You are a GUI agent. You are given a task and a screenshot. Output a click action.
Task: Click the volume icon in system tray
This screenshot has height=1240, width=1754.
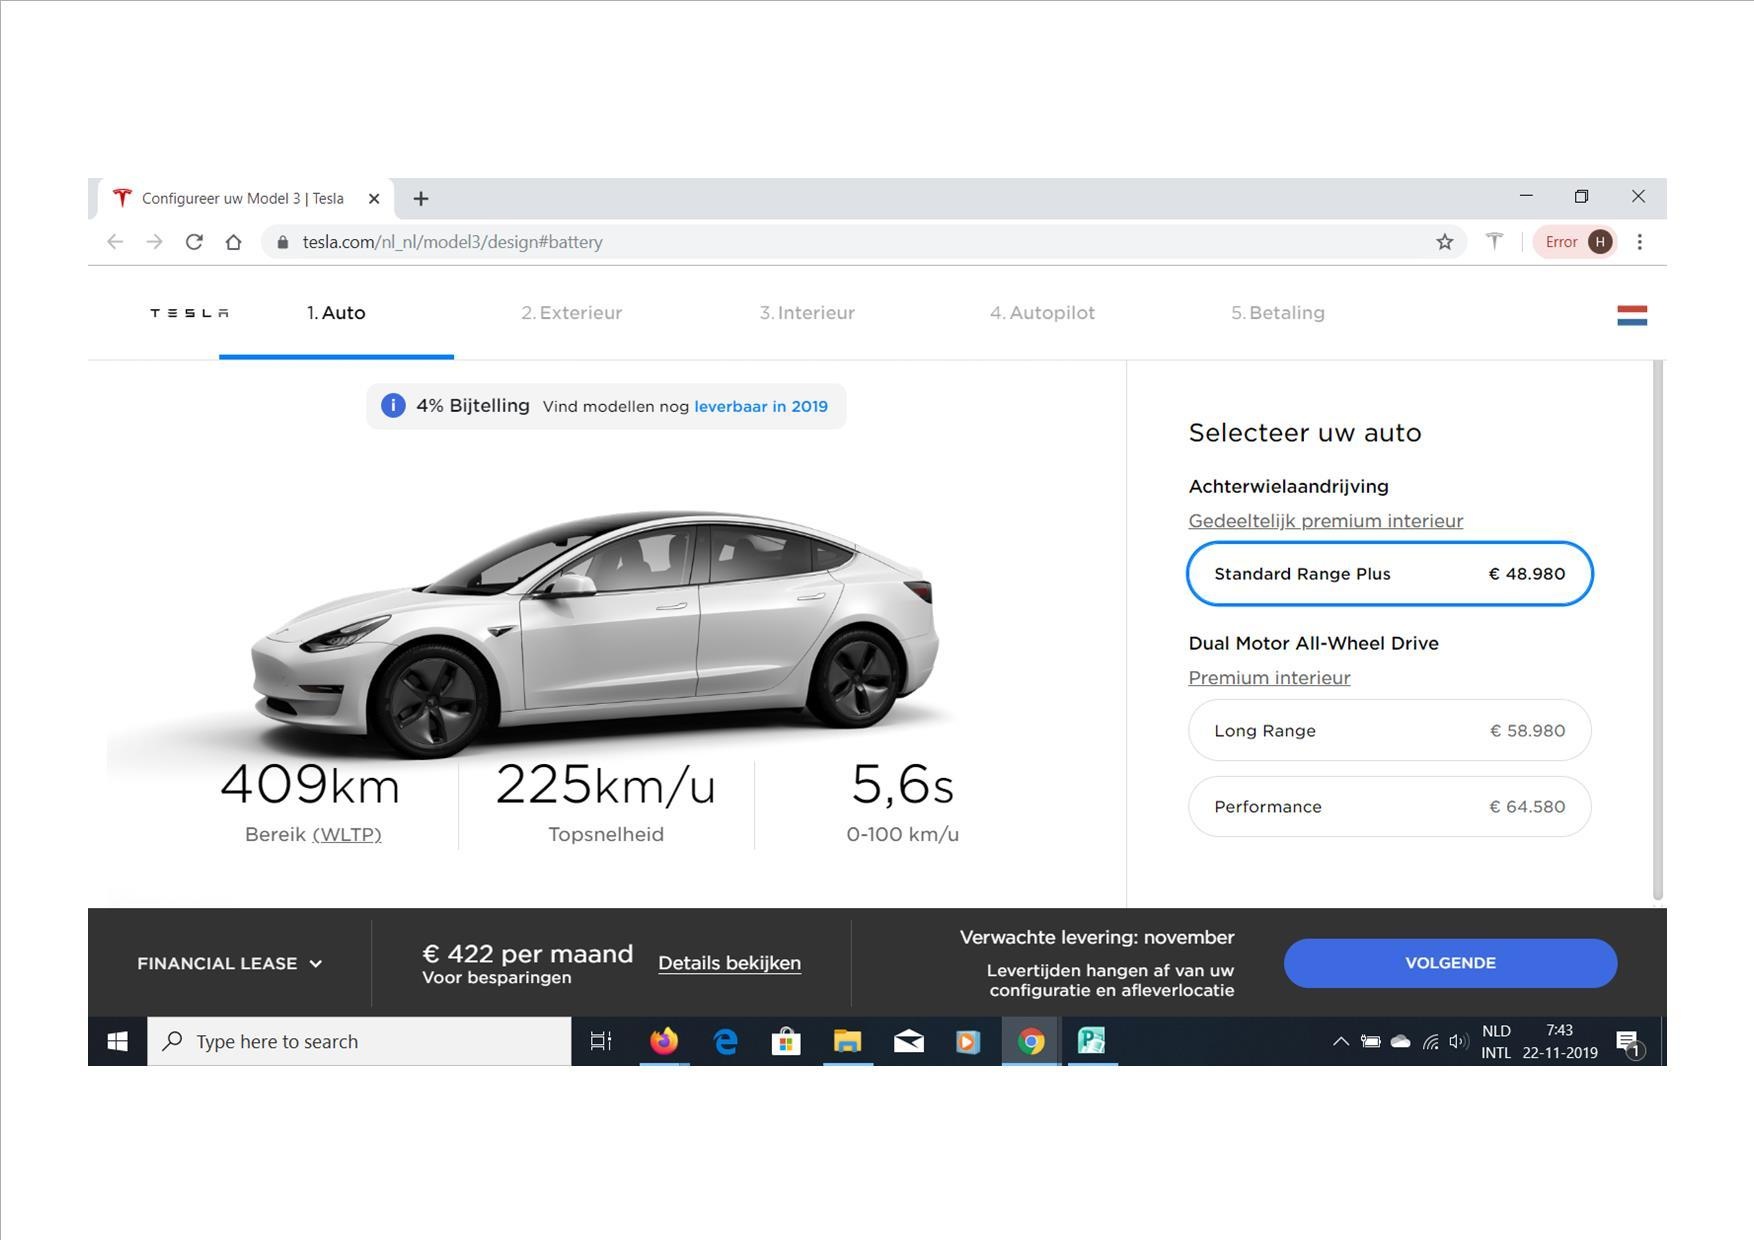(x=1459, y=1041)
